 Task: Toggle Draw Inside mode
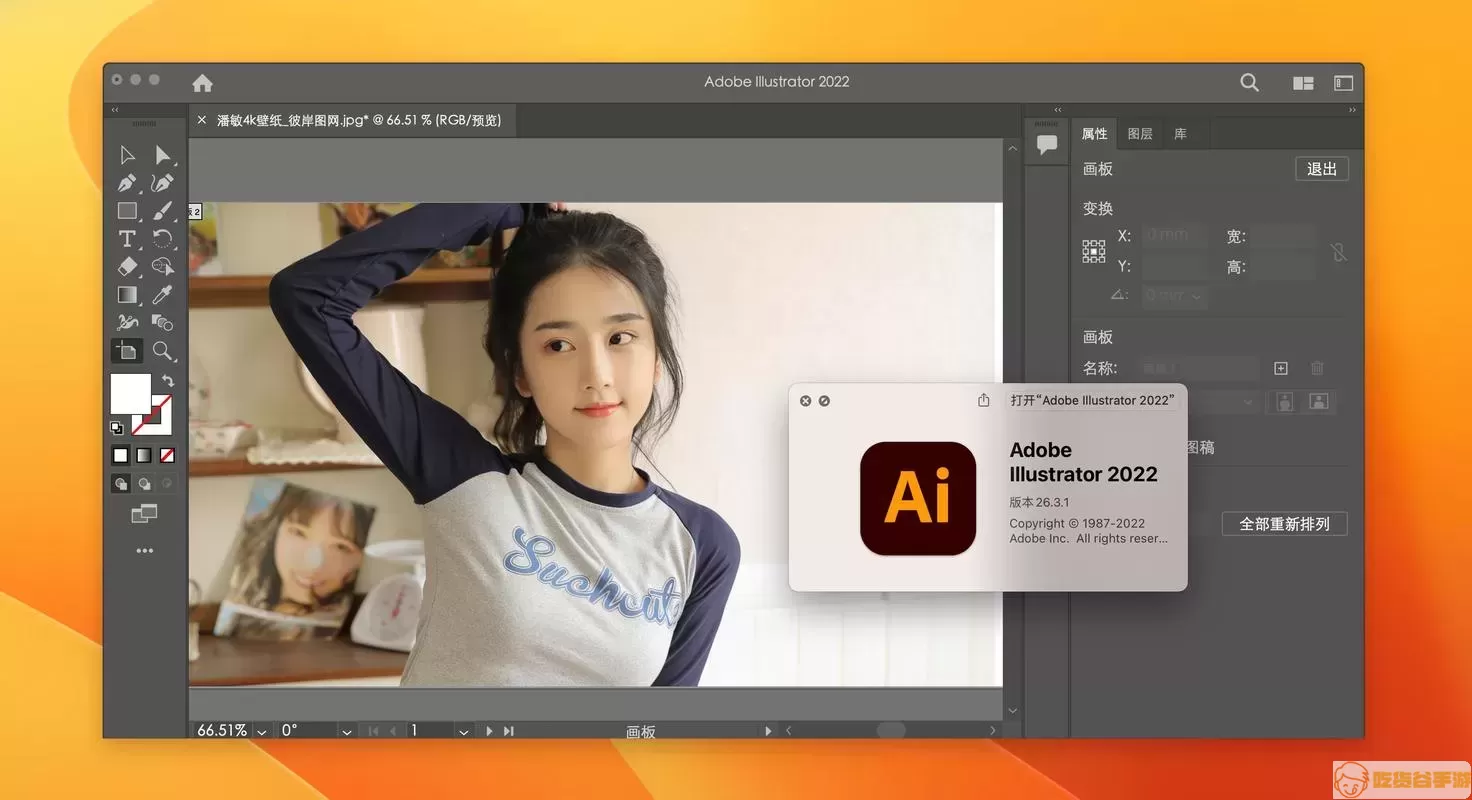click(x=167, y=483)
